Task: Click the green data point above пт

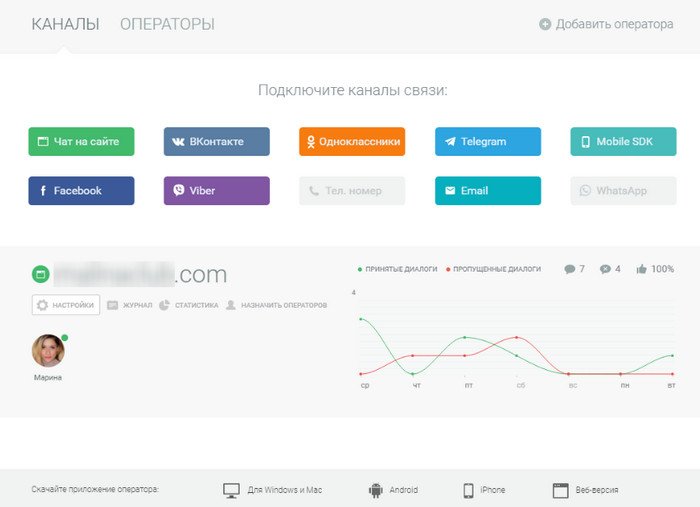Action: 465,337
